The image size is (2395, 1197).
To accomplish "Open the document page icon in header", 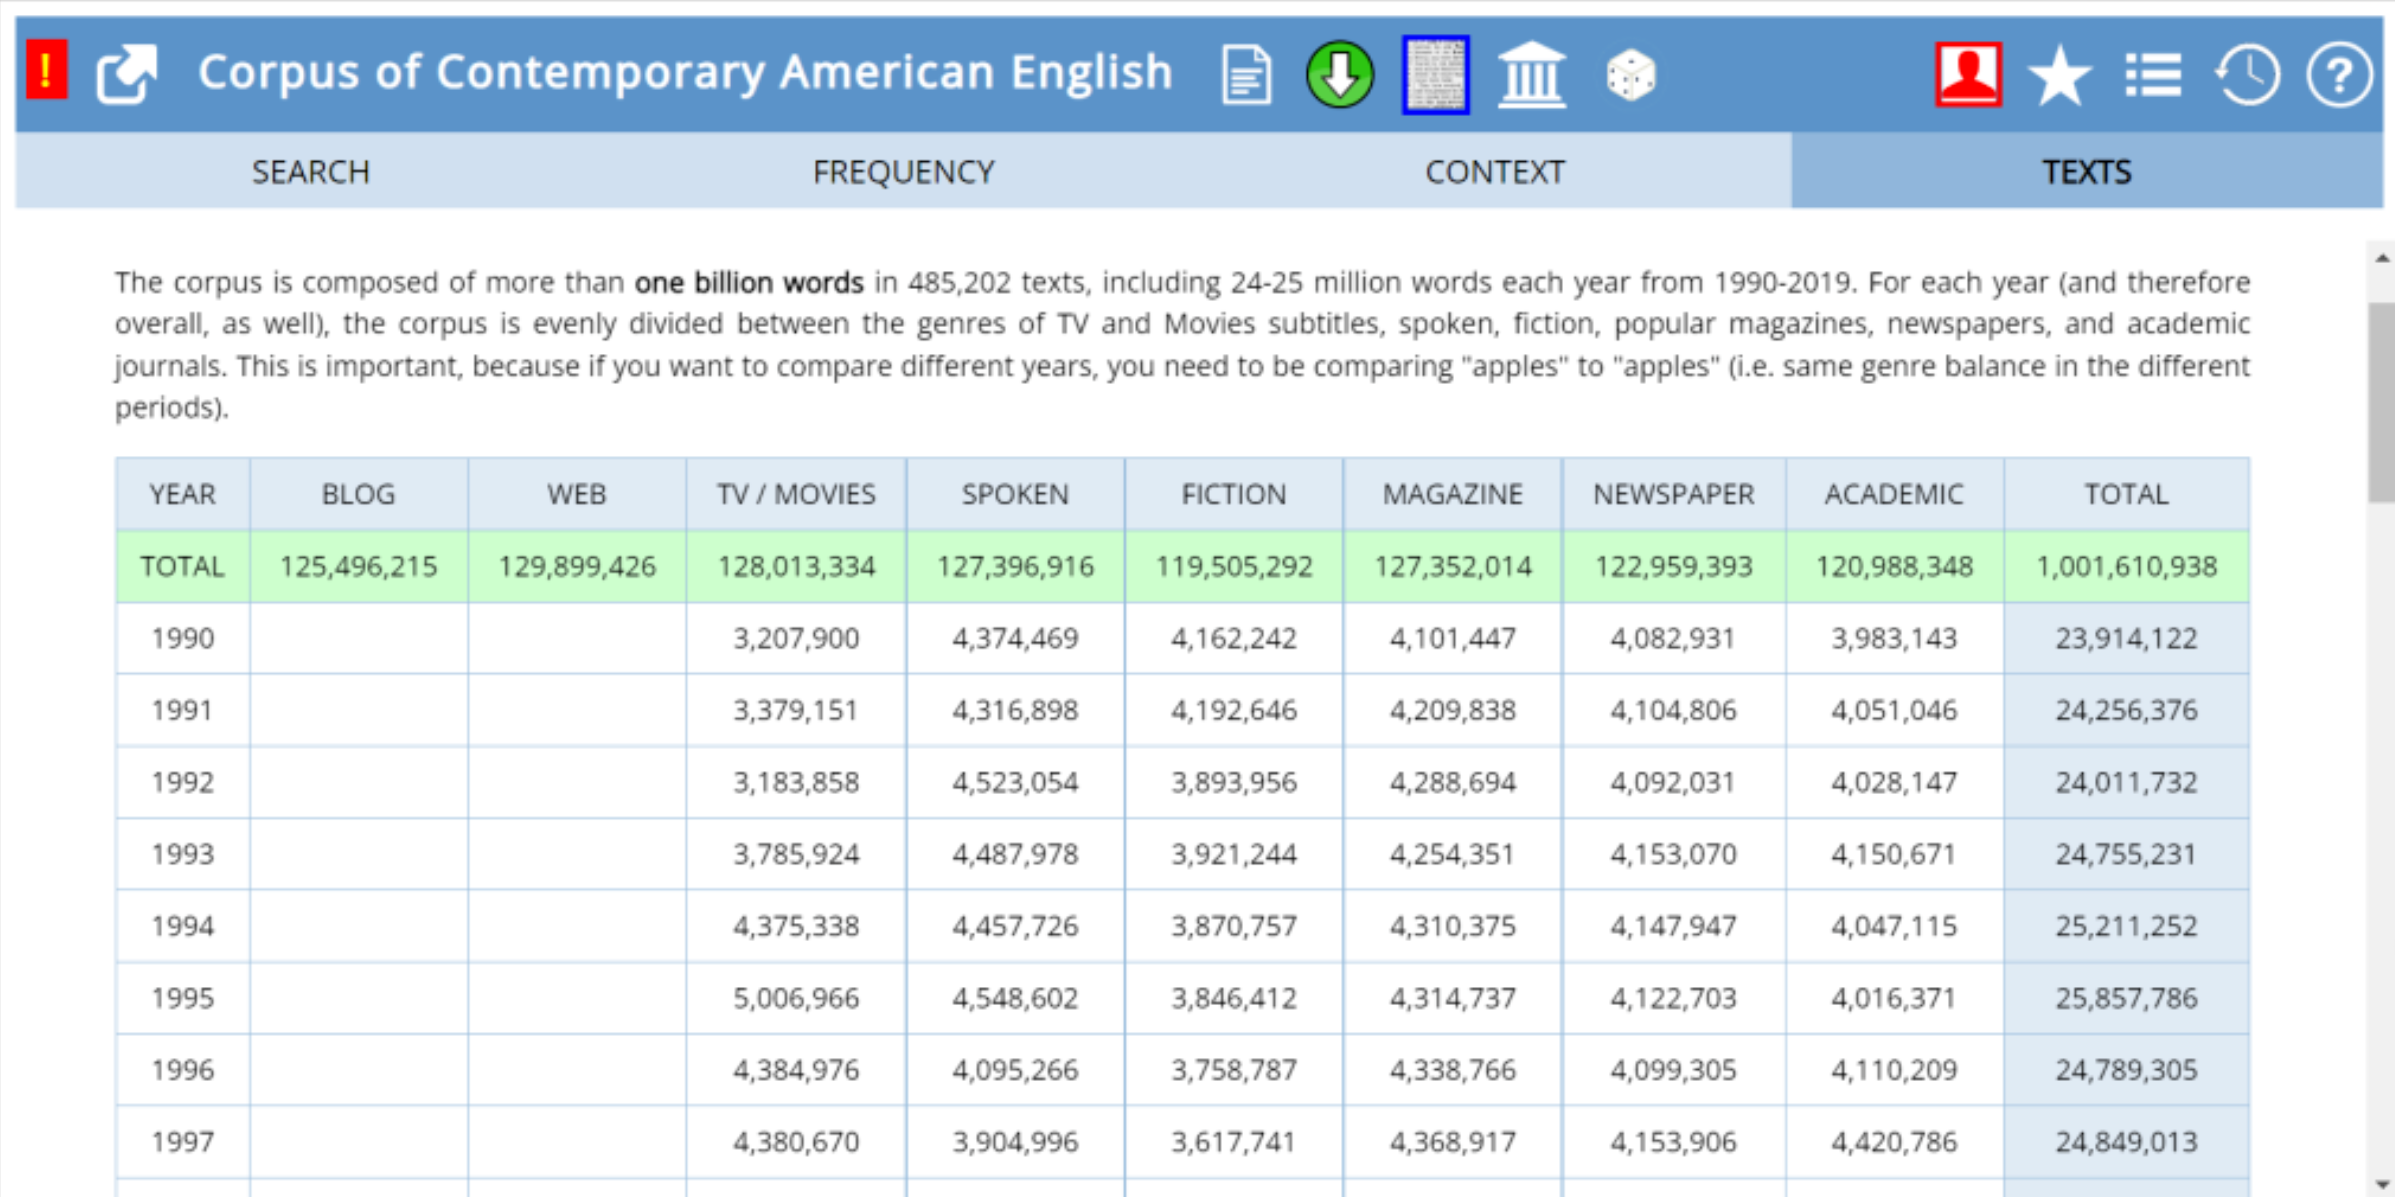I will 1247,74.
